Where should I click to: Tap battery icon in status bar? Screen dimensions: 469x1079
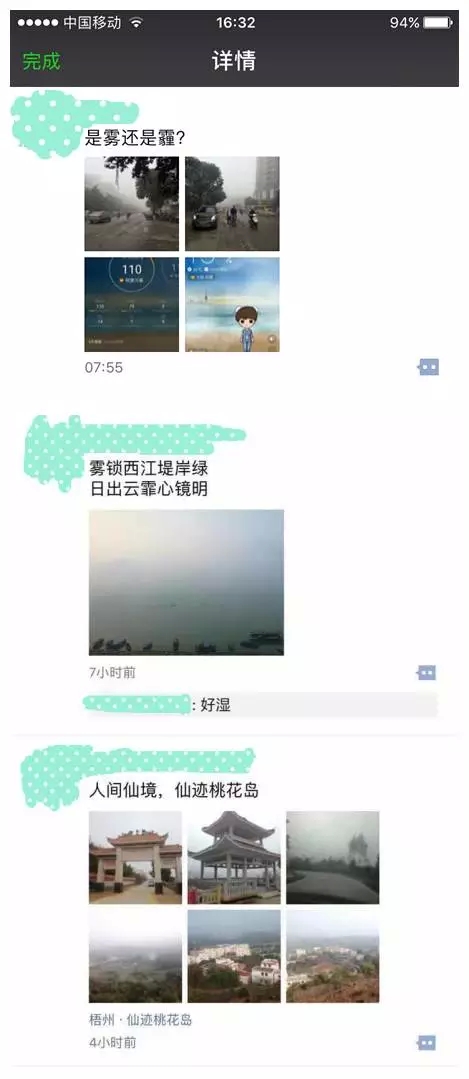click(438, 23)
